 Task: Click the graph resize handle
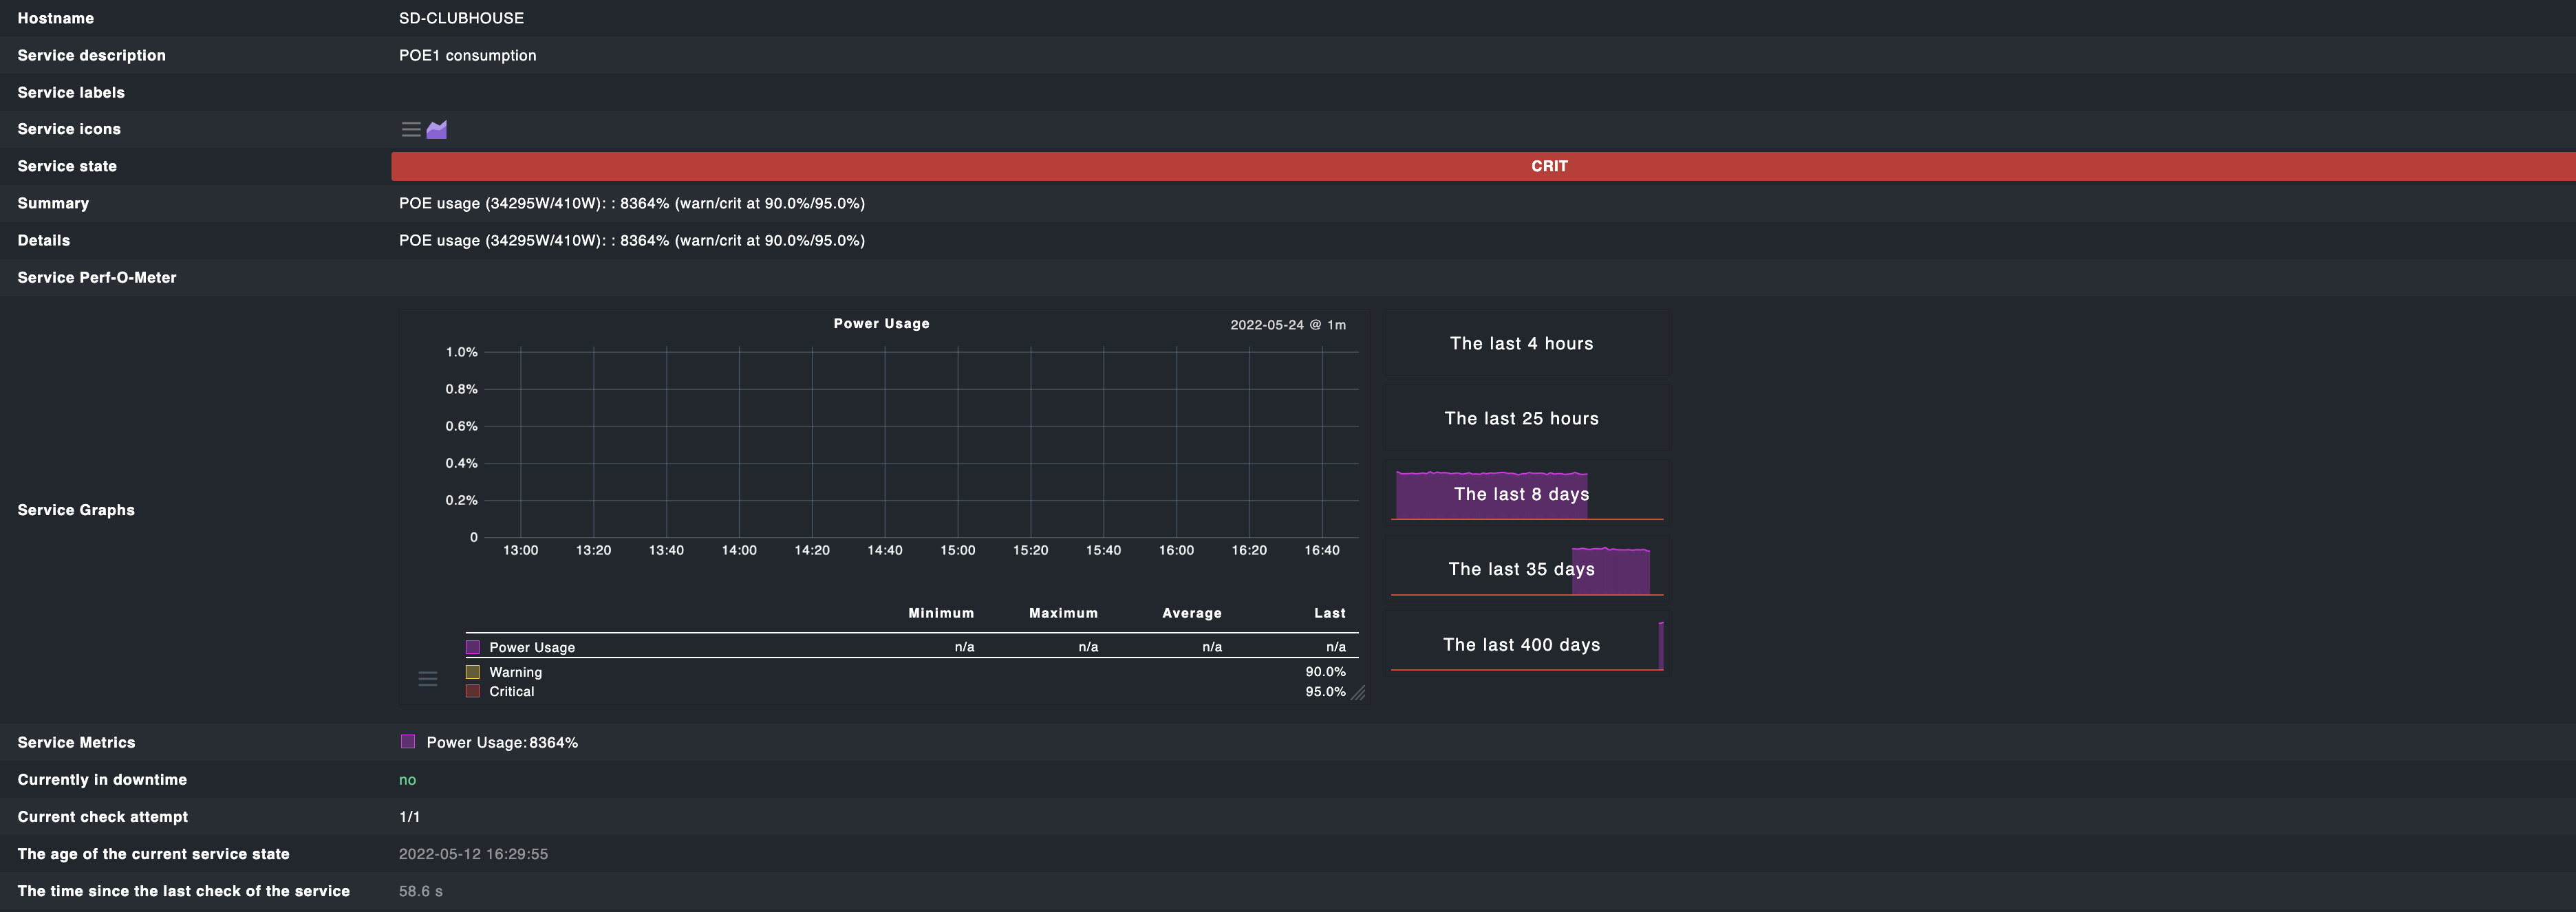1357,692
